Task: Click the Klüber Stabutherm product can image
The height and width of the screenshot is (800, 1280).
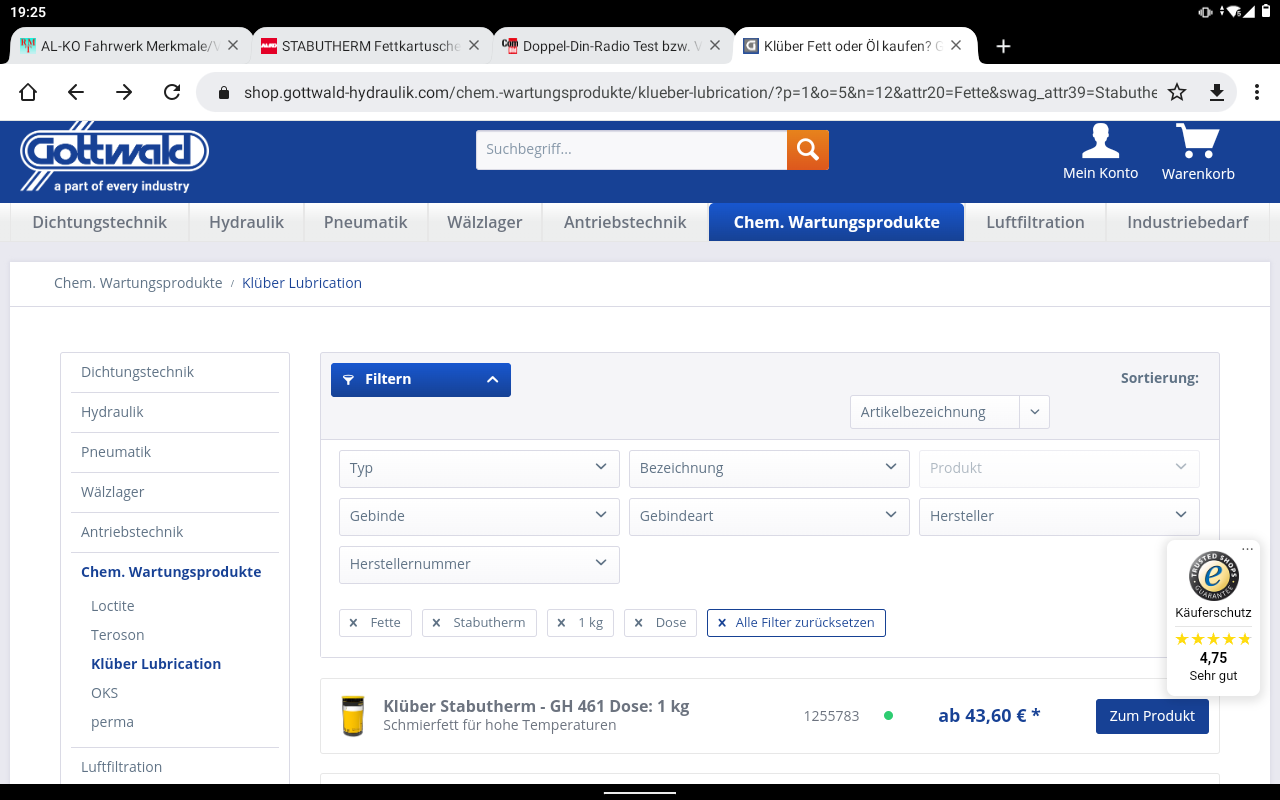Action: coord(352,716)
